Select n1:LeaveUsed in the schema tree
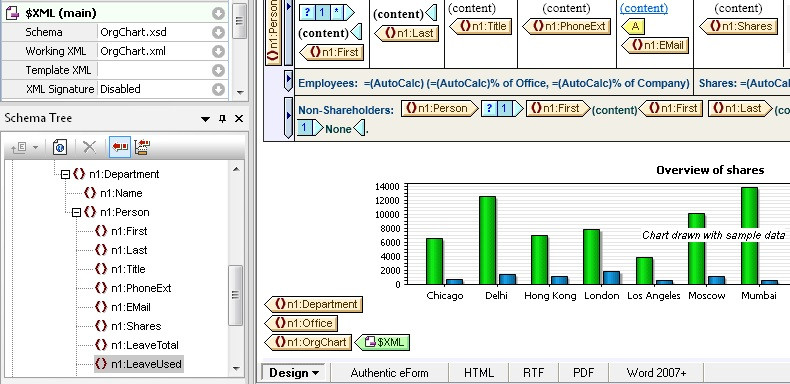The height and width of the screenshot is (384, 790). [x=139, y=364]
